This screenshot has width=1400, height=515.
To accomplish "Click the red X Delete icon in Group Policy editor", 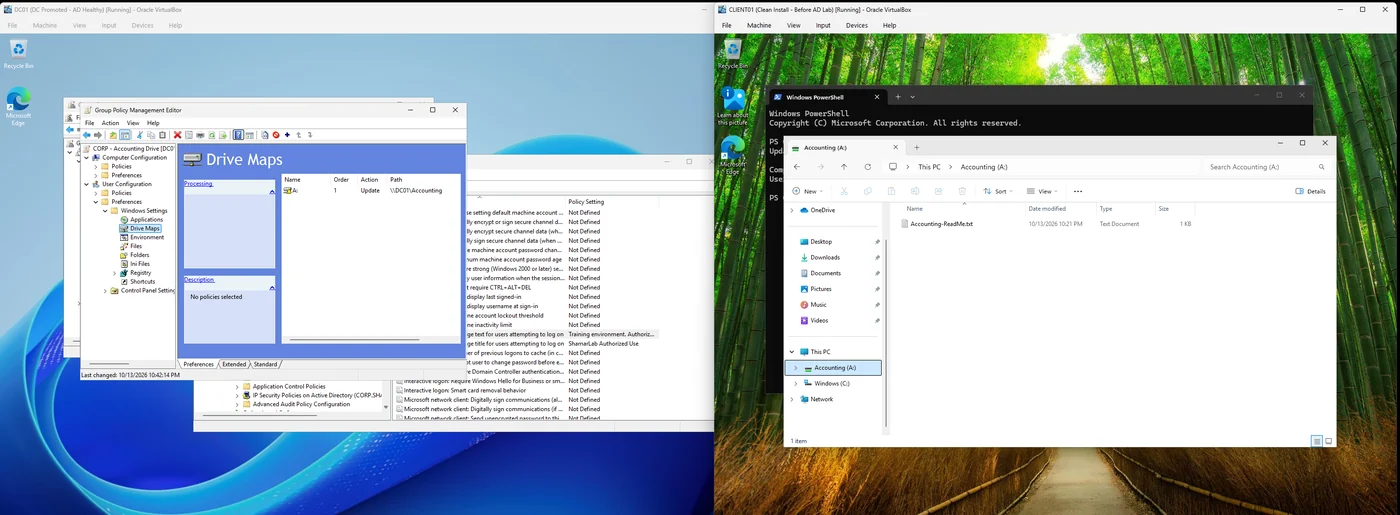I will [177, 135].
